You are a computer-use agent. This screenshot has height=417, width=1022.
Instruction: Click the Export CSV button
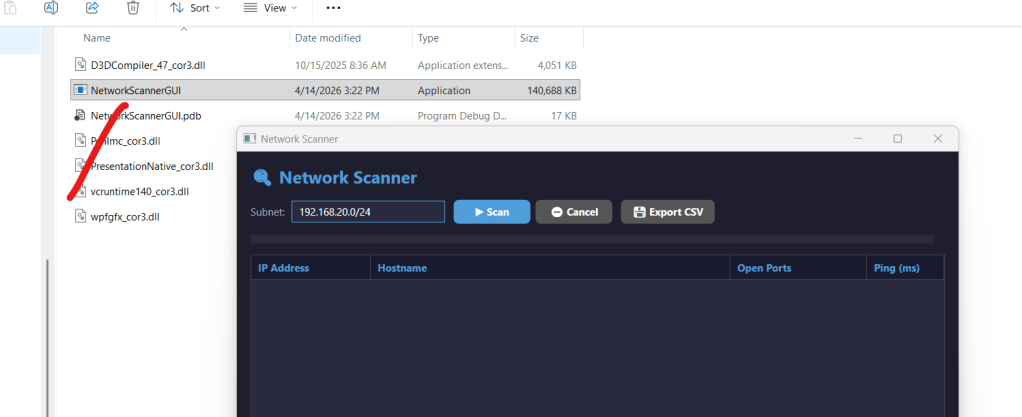point(667,212)
